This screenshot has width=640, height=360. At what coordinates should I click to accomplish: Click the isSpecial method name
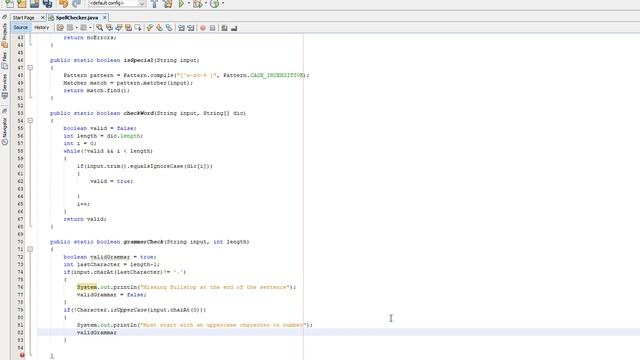pos(139,60)
